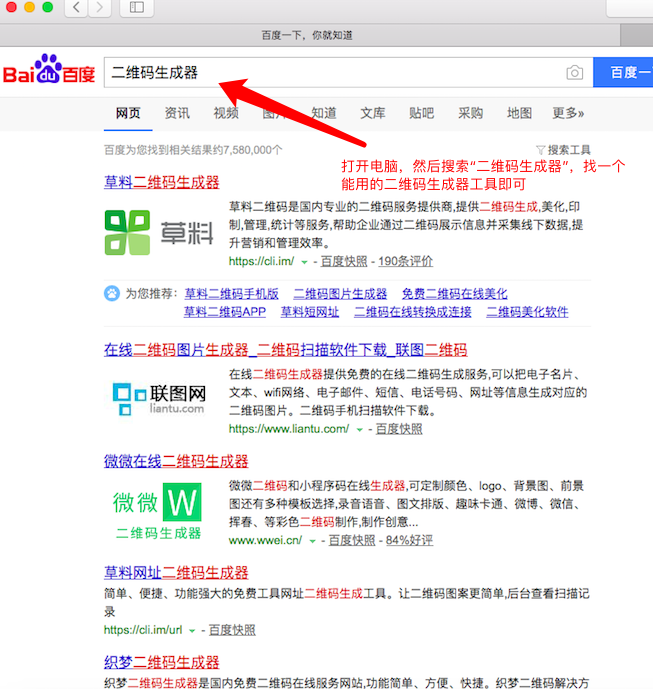Click the https://www.liantu.com/ URL text
Image resolution: width=653 pixels, height=689 pixels.
(289, 429)
